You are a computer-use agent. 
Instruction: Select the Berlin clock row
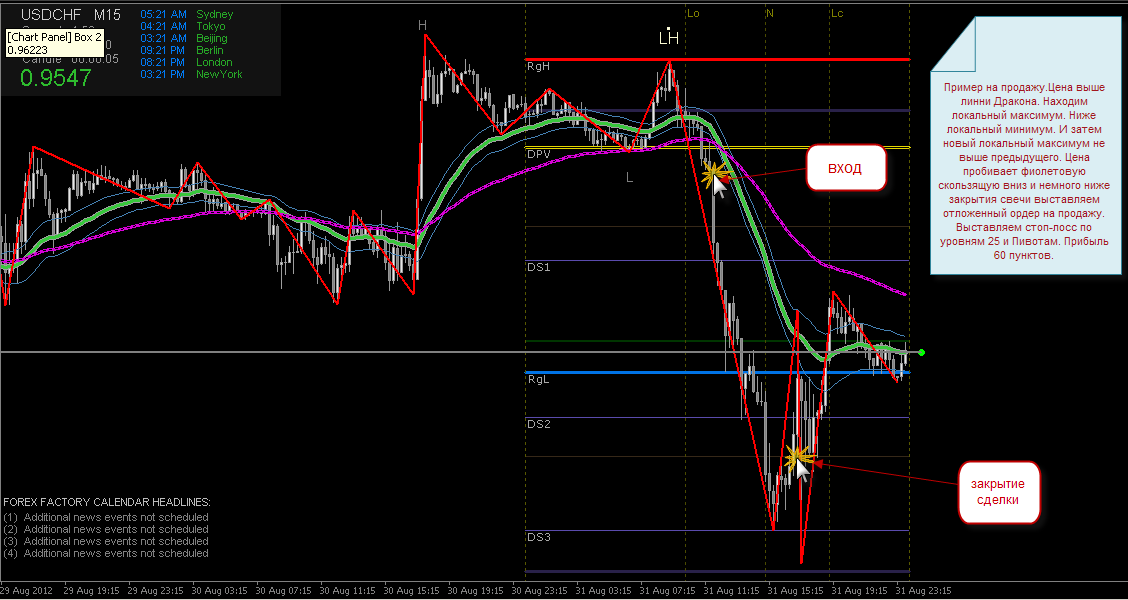[181, 50]
